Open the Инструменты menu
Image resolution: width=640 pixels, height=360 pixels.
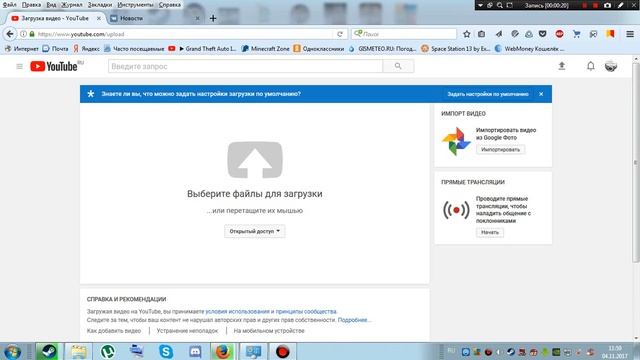(x=136, y=5)
